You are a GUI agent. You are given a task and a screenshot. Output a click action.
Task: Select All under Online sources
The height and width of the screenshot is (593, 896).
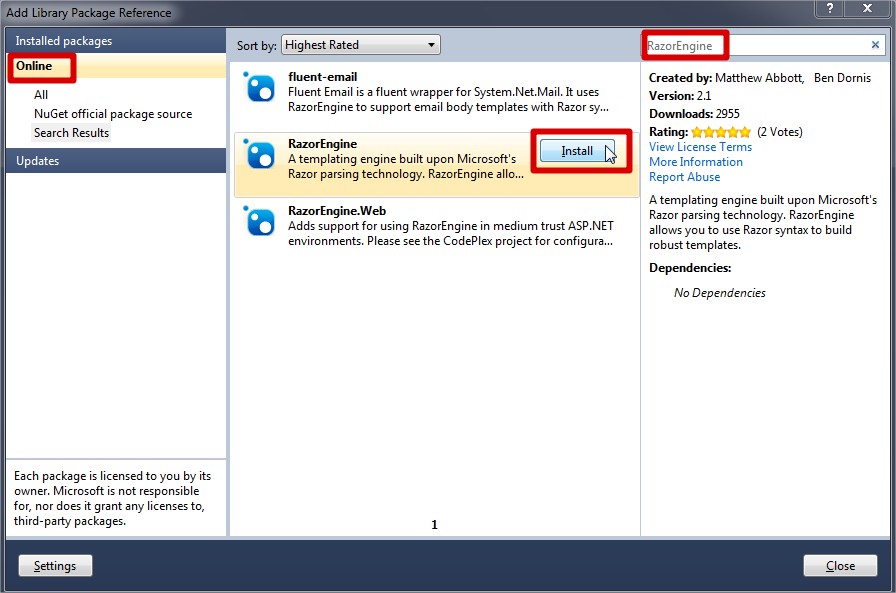41,95
